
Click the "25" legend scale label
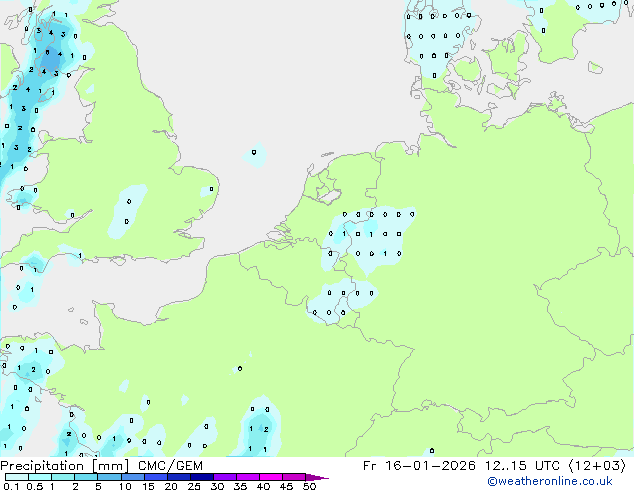[194, 486]
